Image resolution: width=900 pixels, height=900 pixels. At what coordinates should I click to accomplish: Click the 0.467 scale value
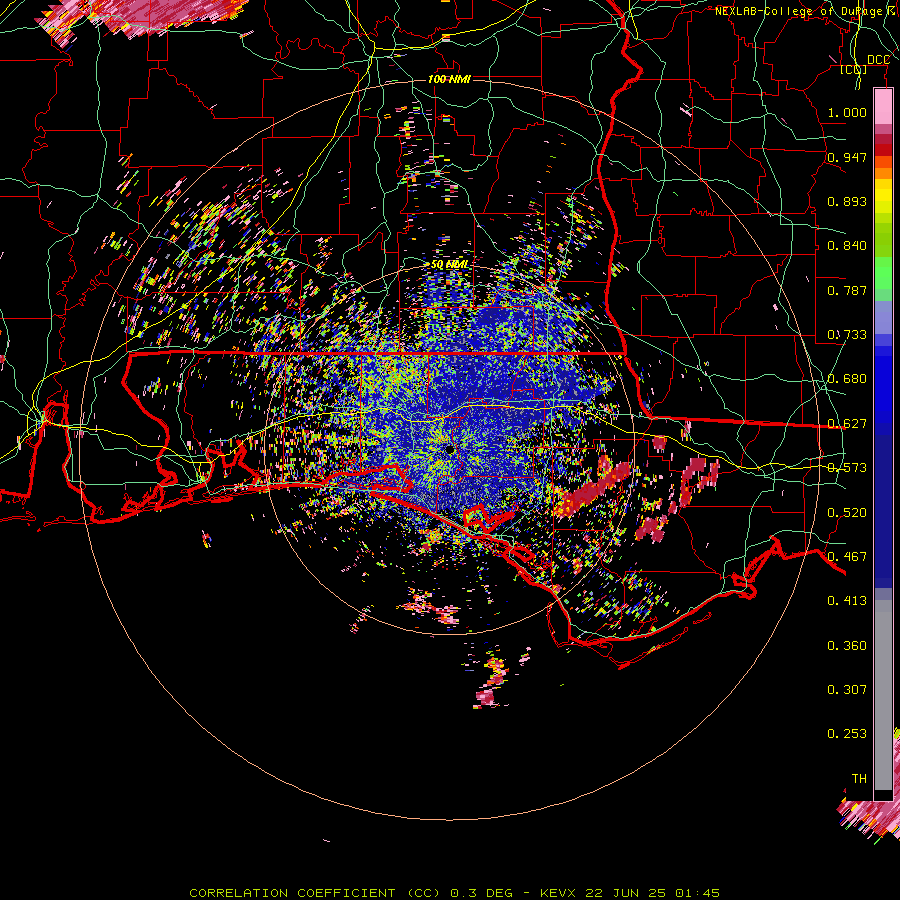[x=847, y=557]
